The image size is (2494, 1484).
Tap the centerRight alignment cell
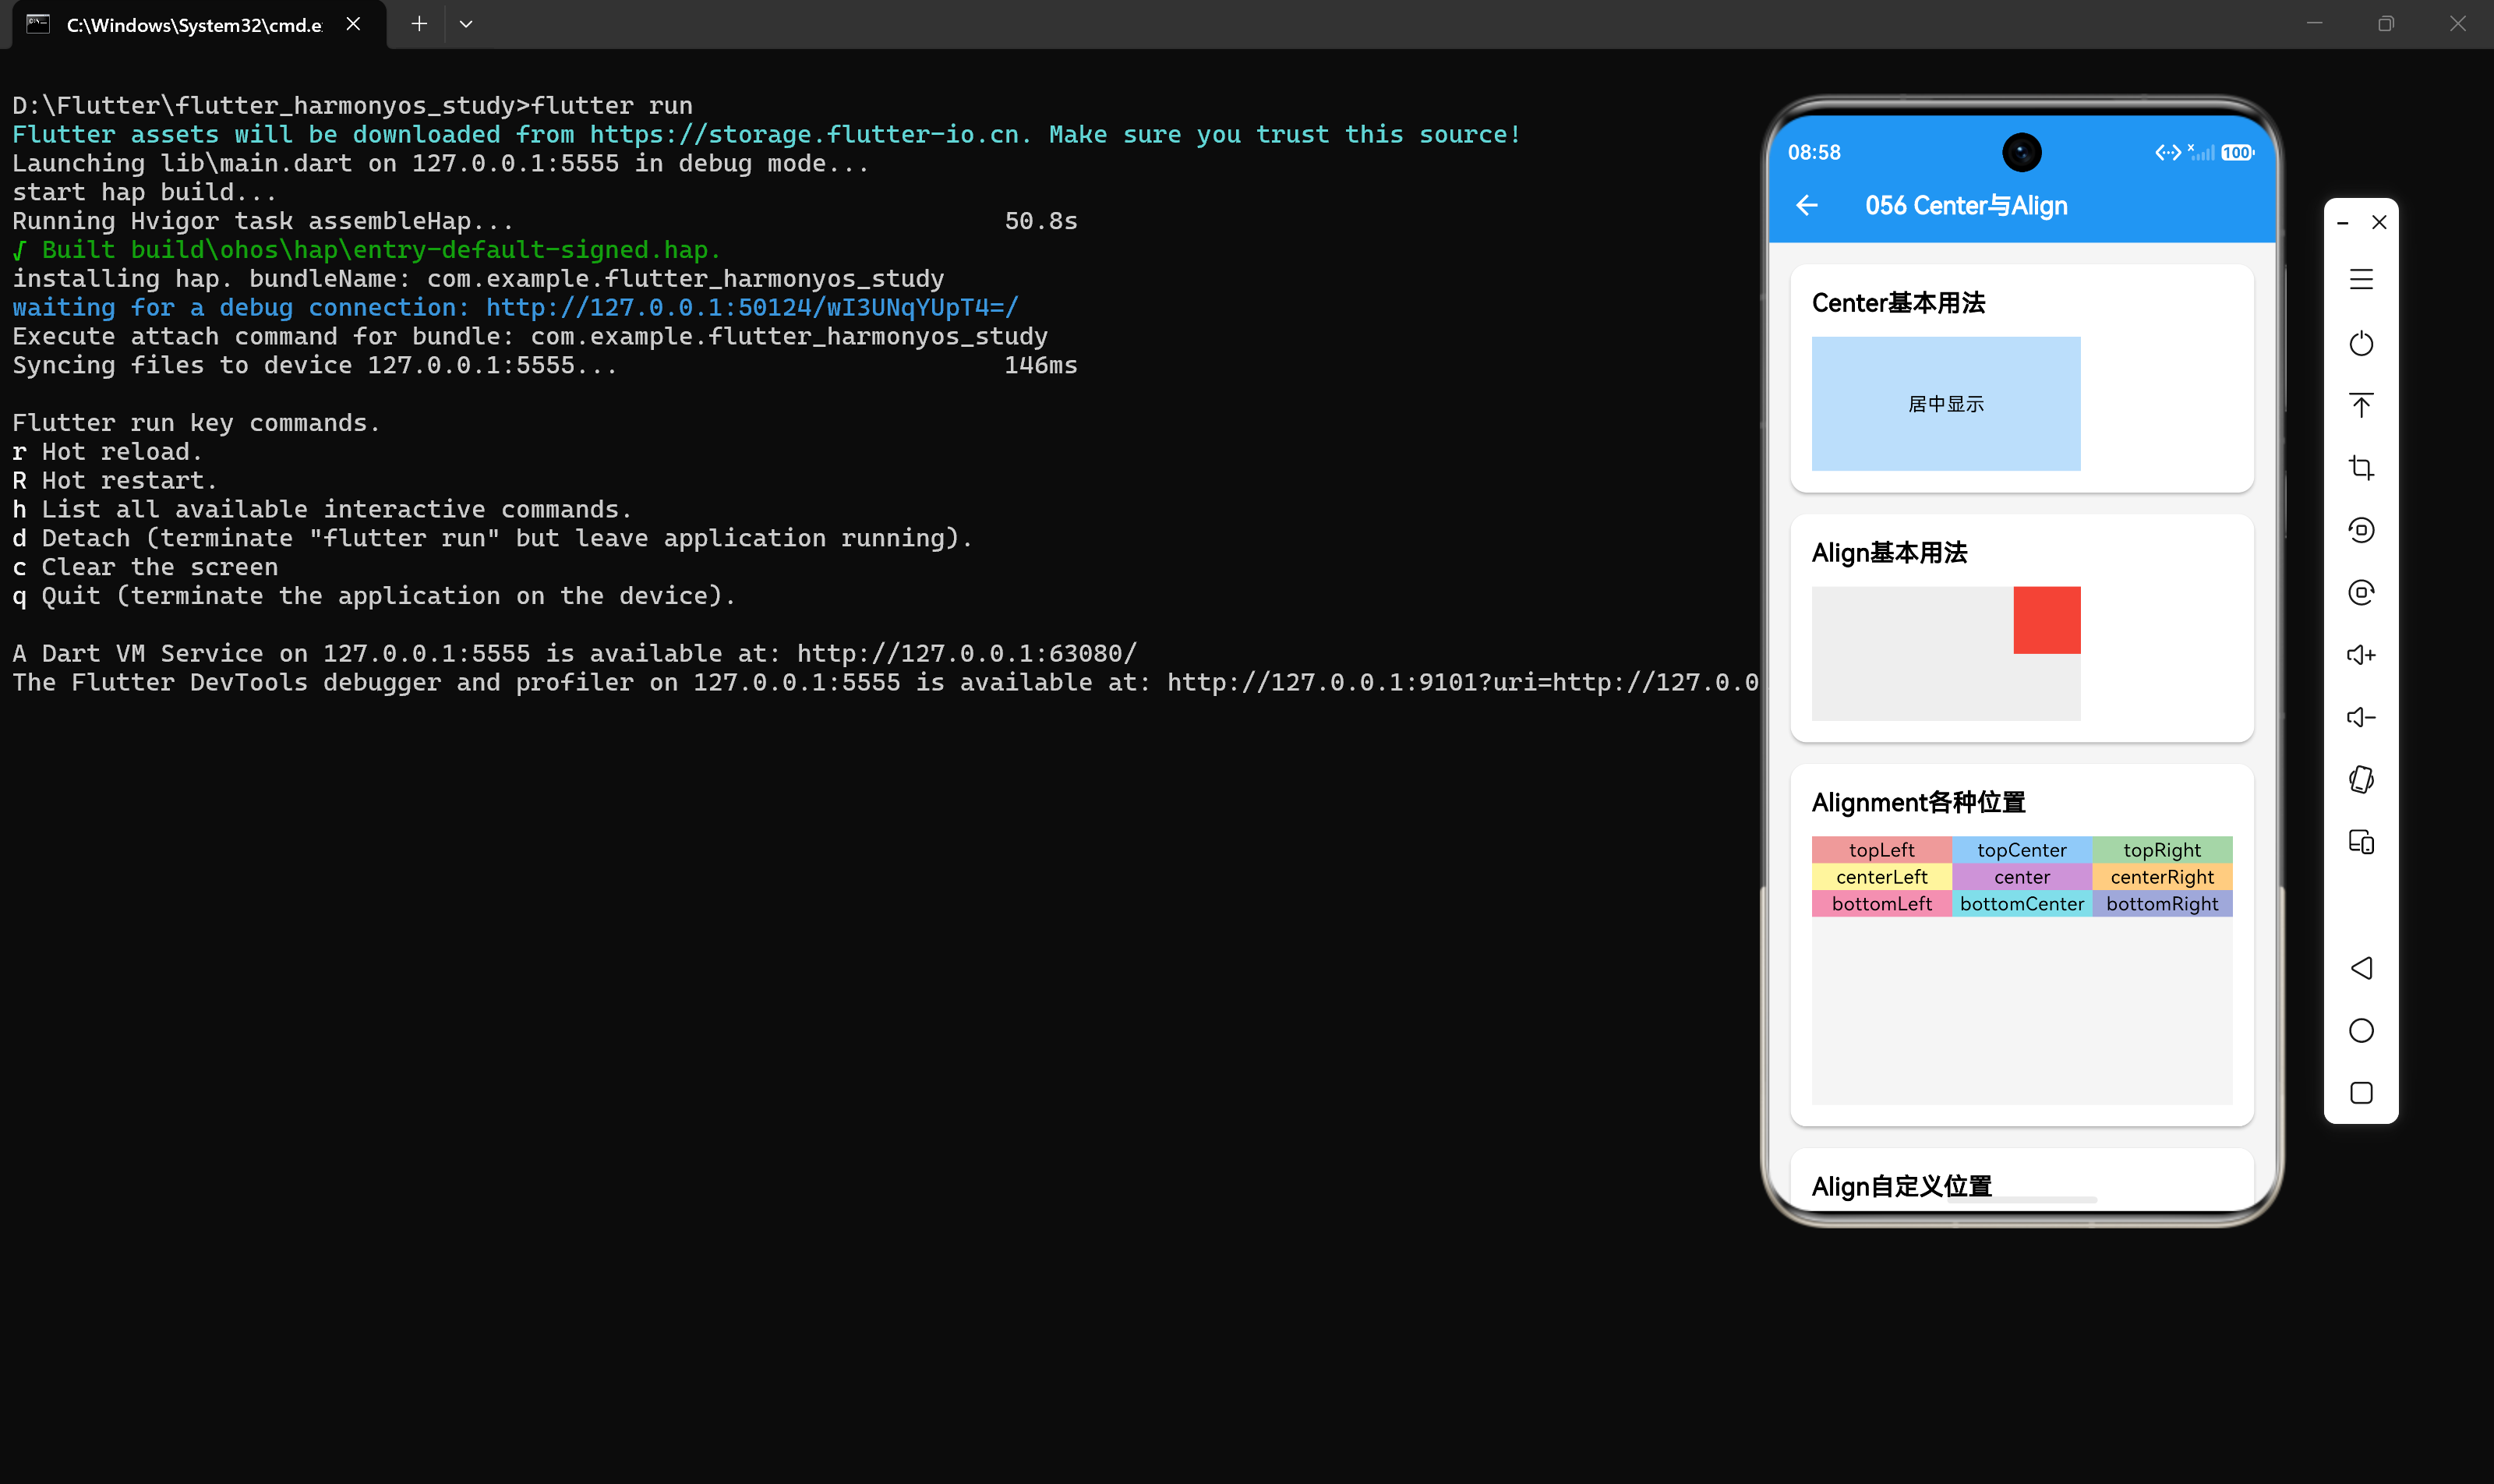[2162, 877]
